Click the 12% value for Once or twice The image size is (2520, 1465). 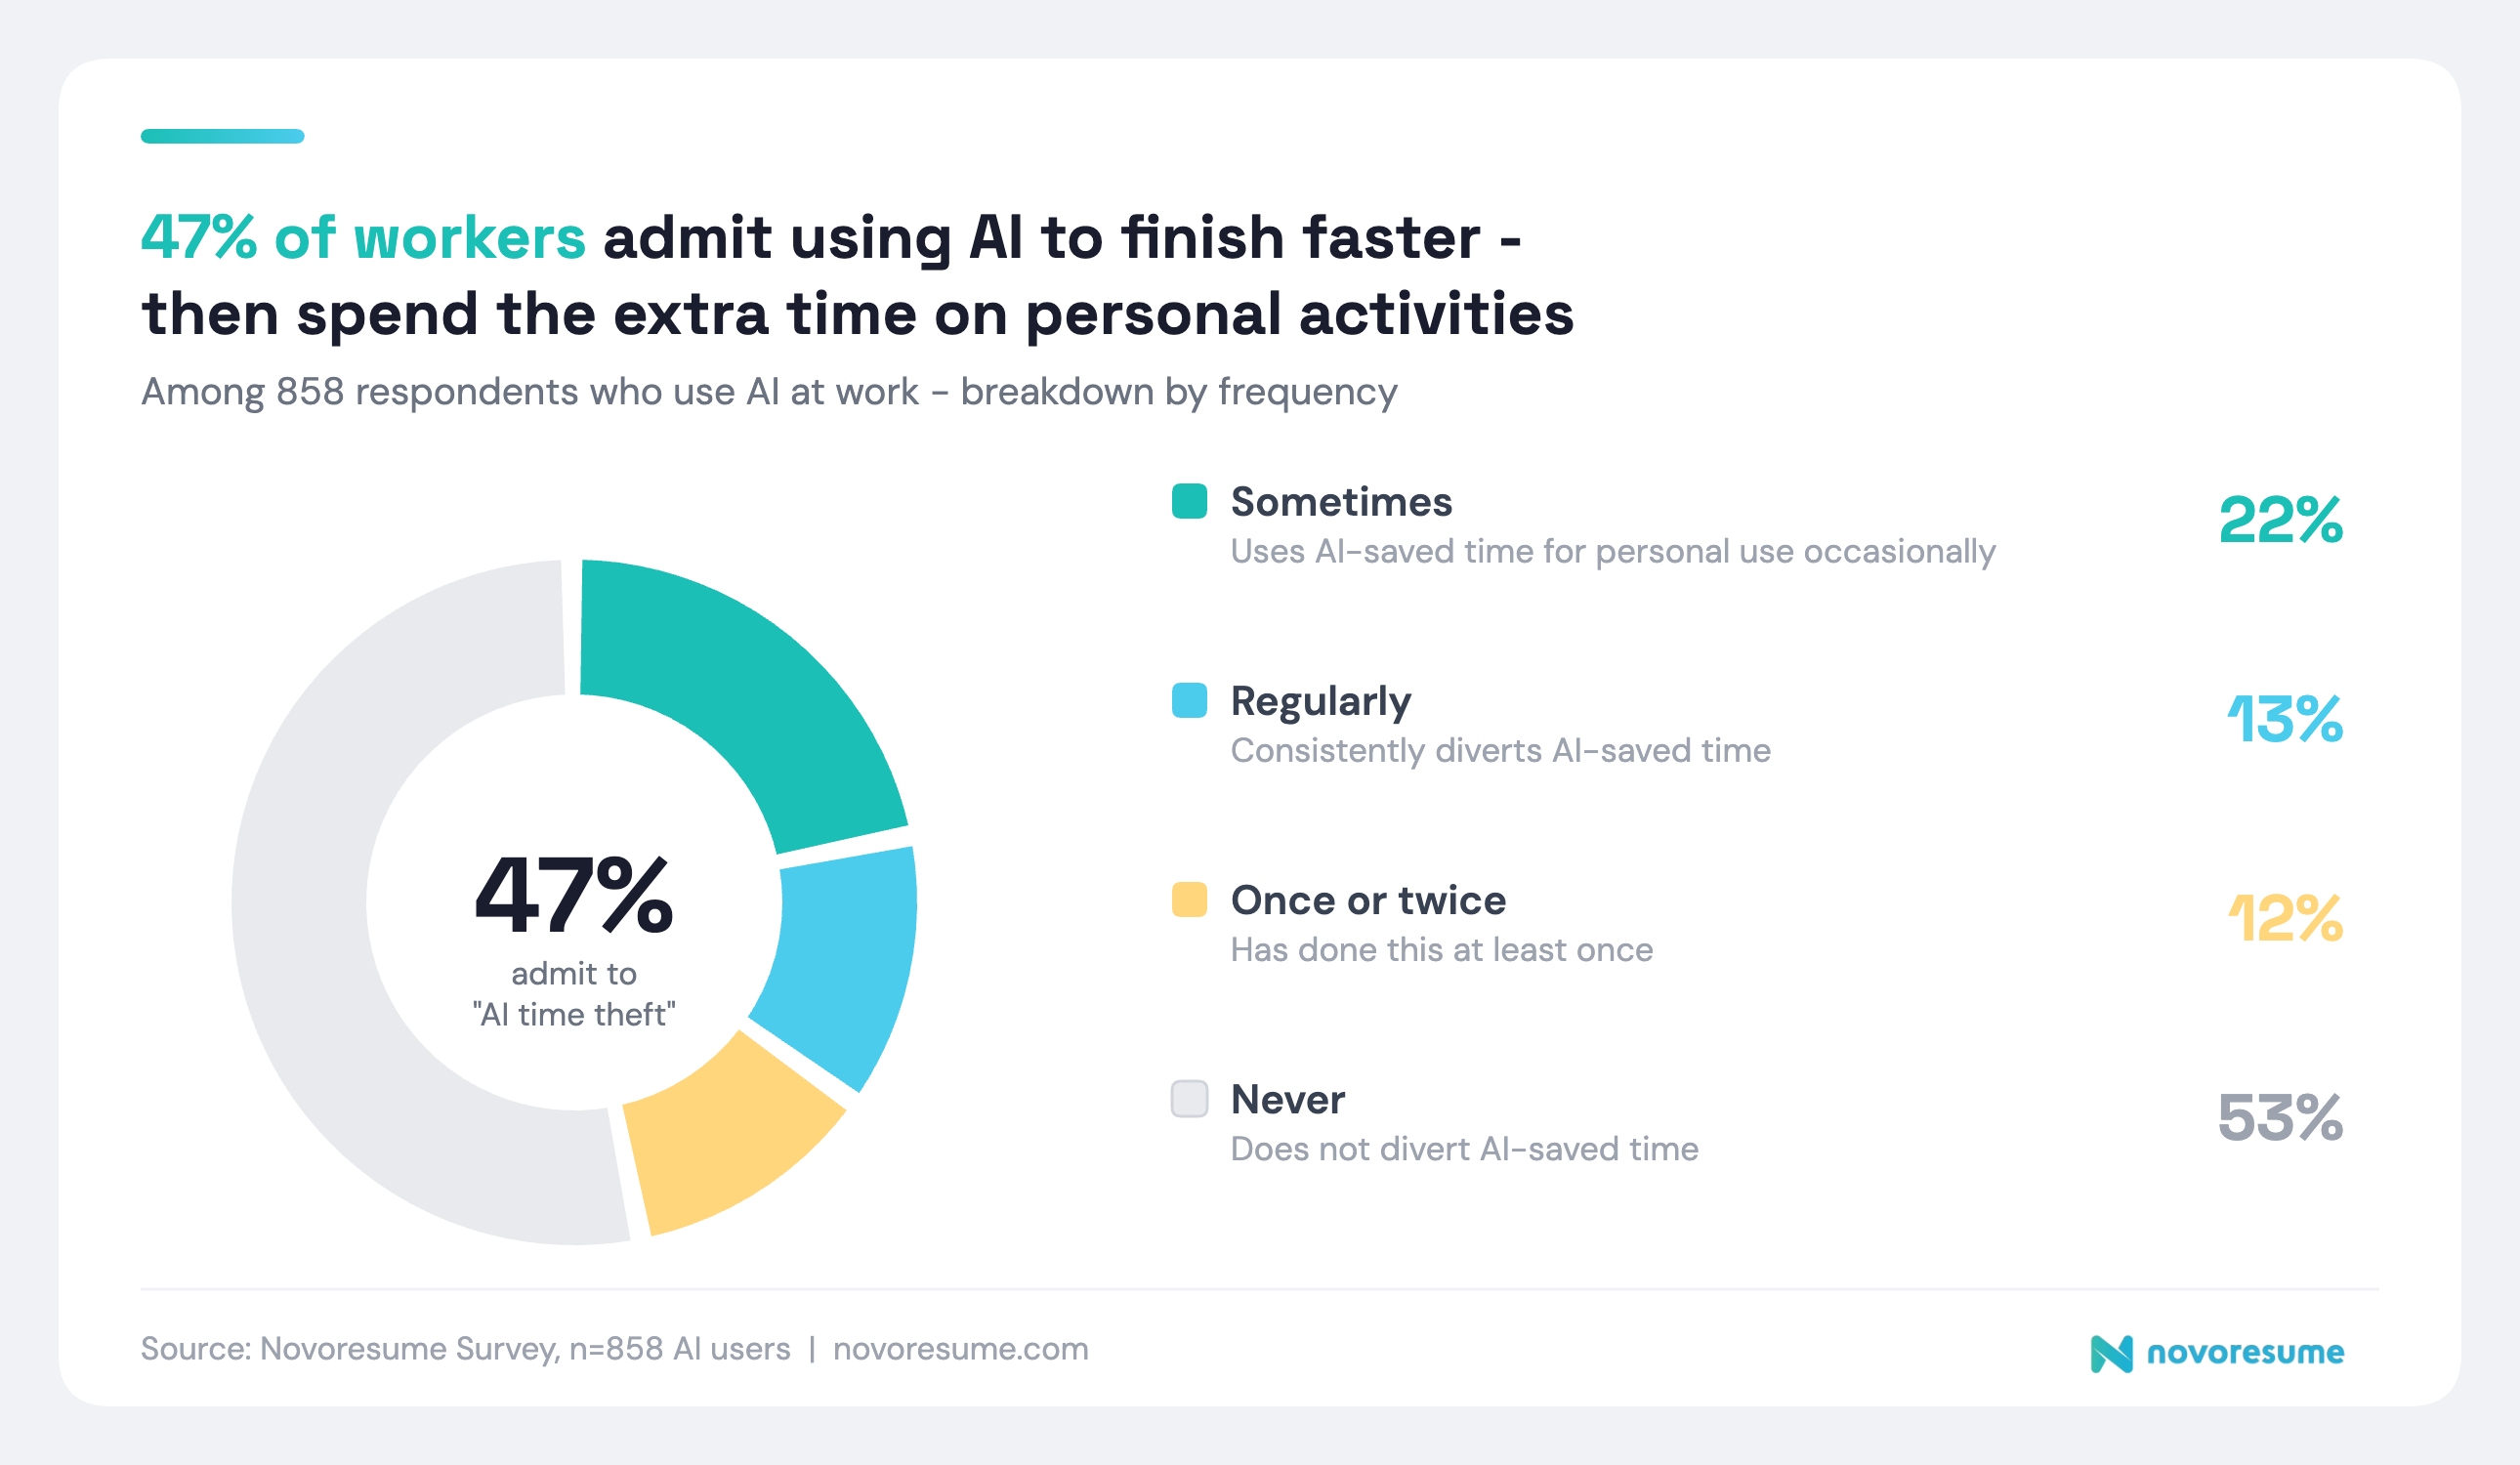click(x=2284, y=919)
